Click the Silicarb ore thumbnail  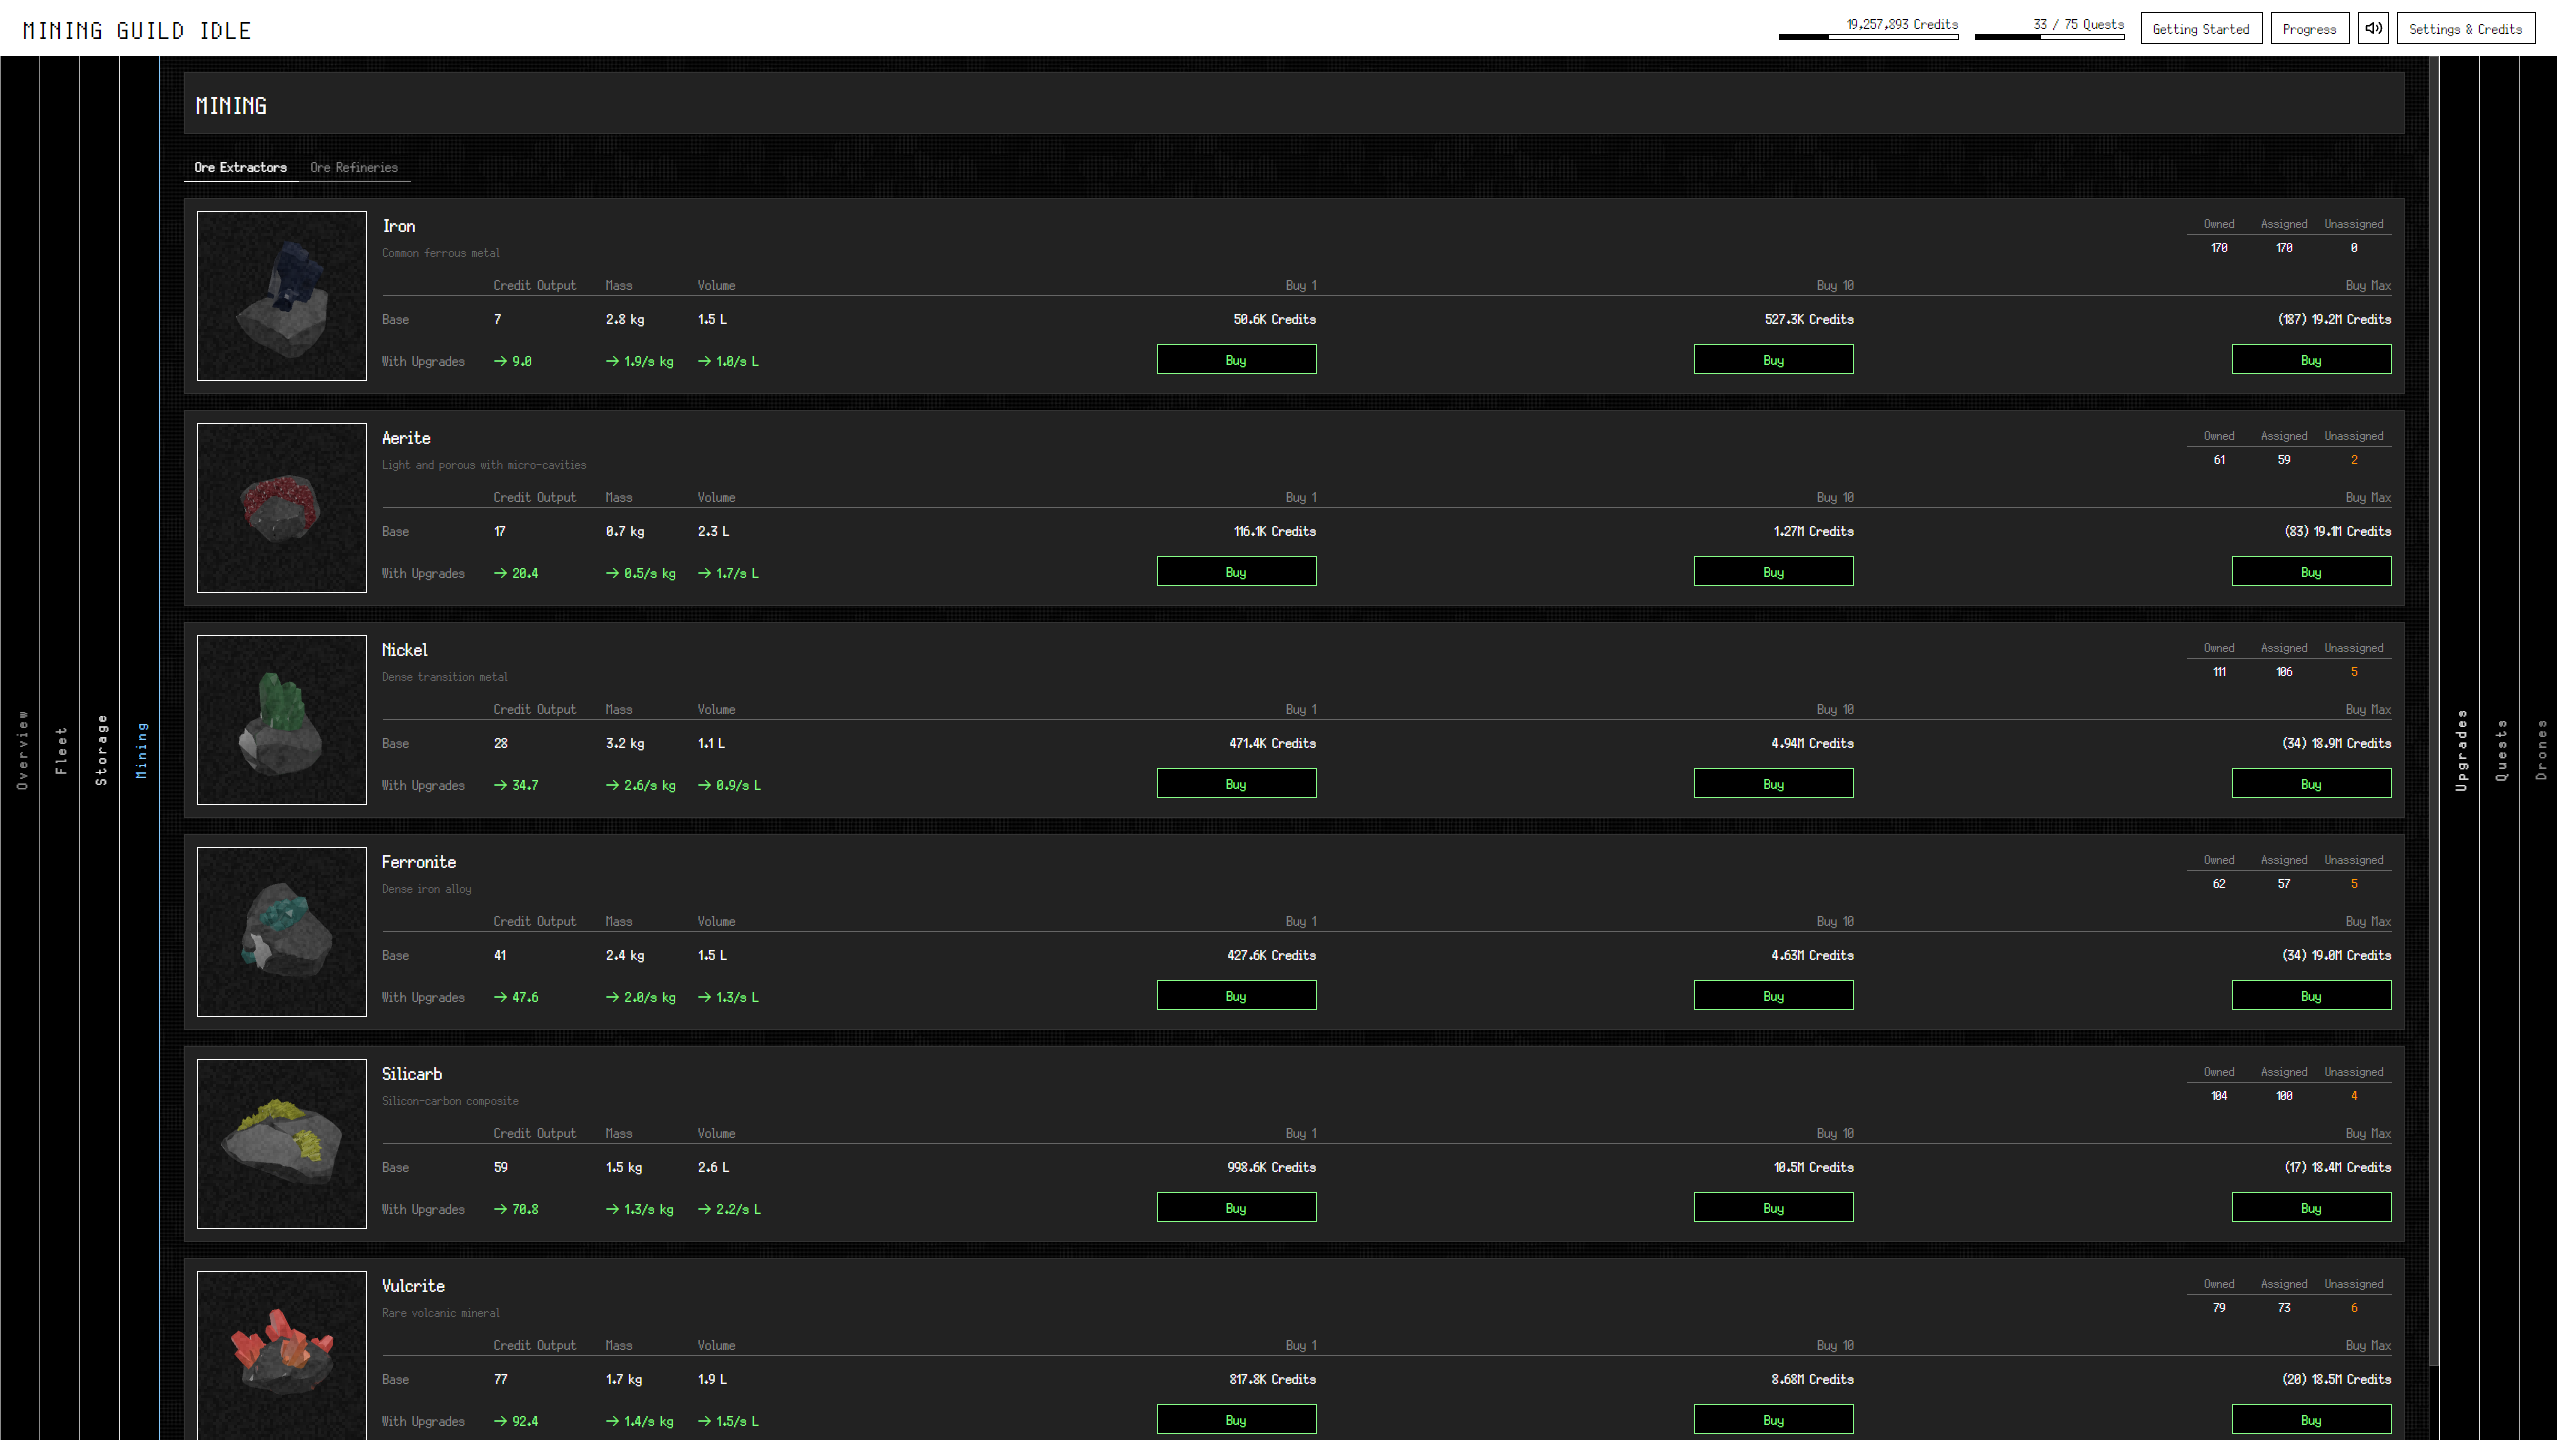pos(282,1144)
